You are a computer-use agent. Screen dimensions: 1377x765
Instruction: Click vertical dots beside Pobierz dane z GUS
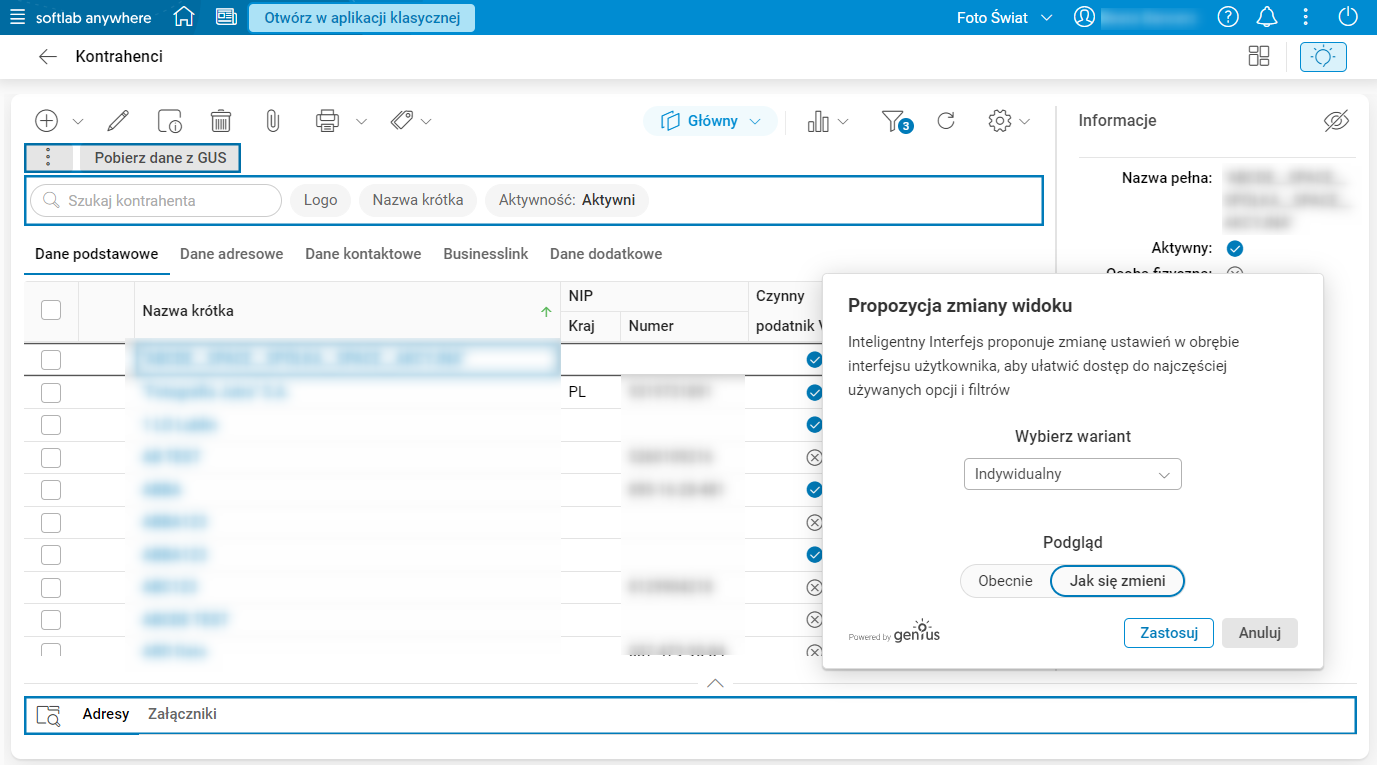(x=50, y=158)
